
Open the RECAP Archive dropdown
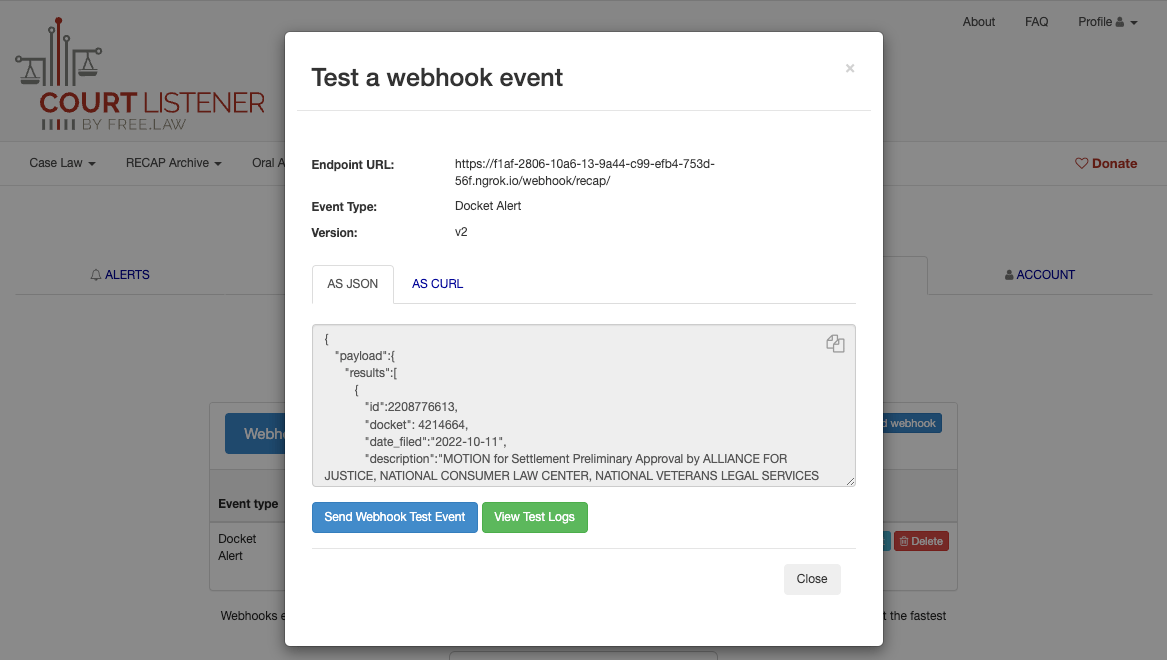tap(173, 163)
